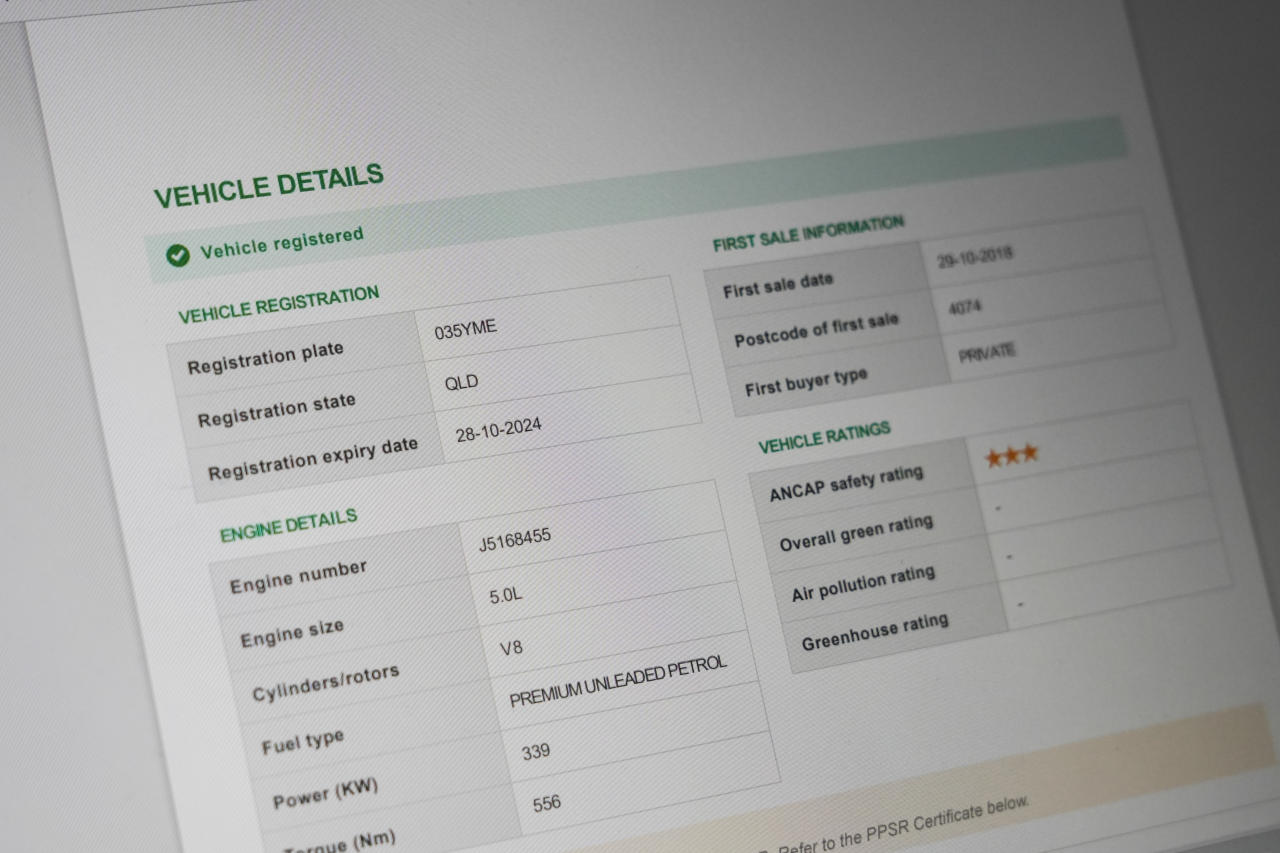Select postcode value 4074

(x=964, y=308)
